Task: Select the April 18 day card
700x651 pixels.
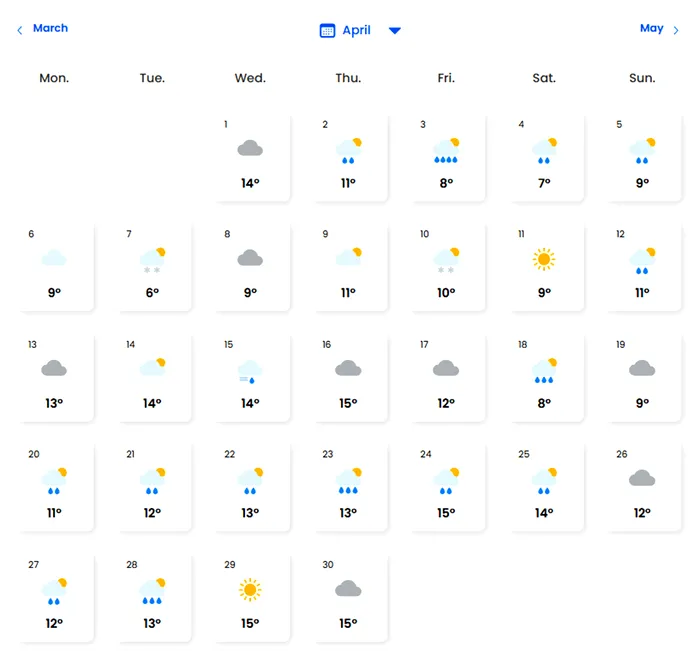Action: [x=544, y=376]
